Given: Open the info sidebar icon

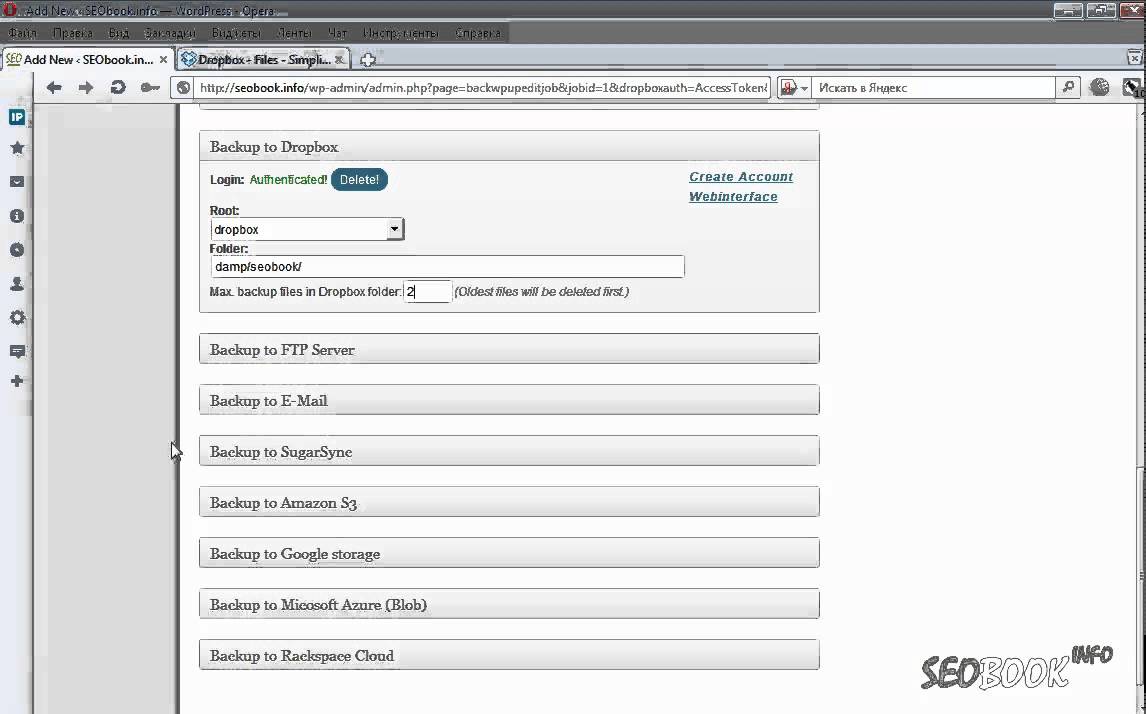Looking at the screenshot, I should click(x=17, y=216).
